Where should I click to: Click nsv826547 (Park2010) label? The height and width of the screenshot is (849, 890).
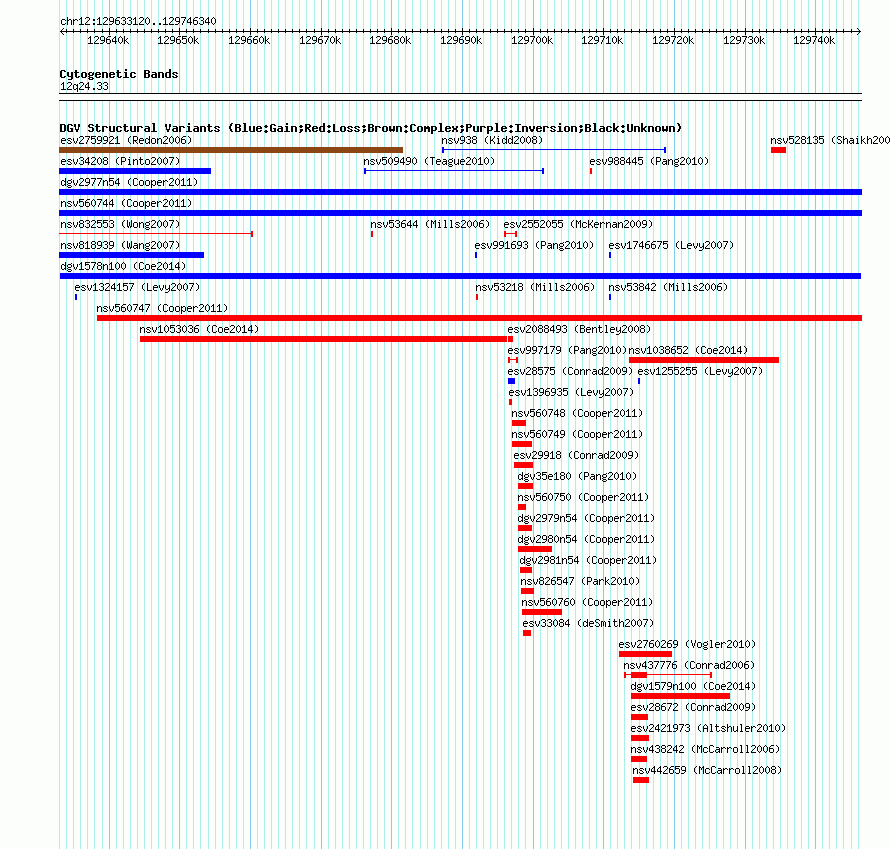pyautogui.click(x=580, y=581)
